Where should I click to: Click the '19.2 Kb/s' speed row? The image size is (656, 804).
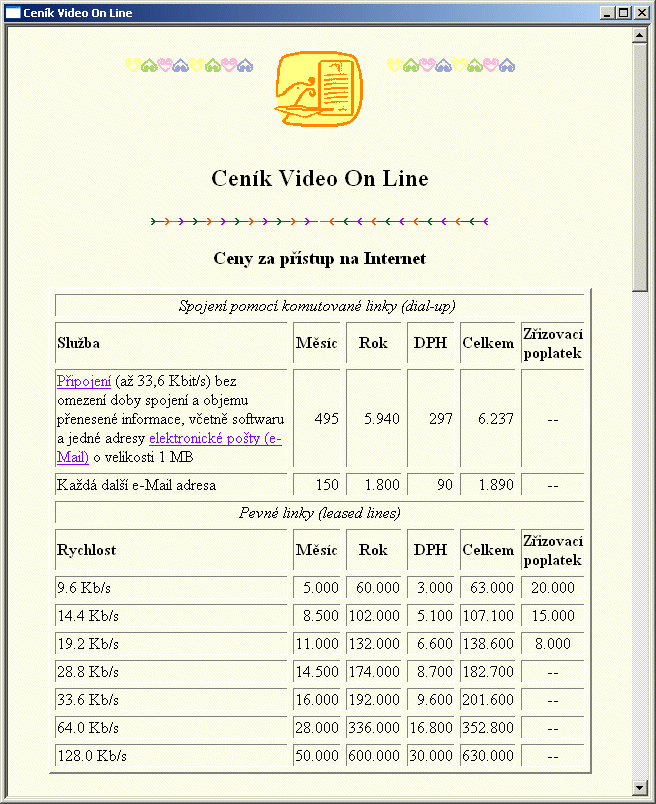click(x=171, y=644)
